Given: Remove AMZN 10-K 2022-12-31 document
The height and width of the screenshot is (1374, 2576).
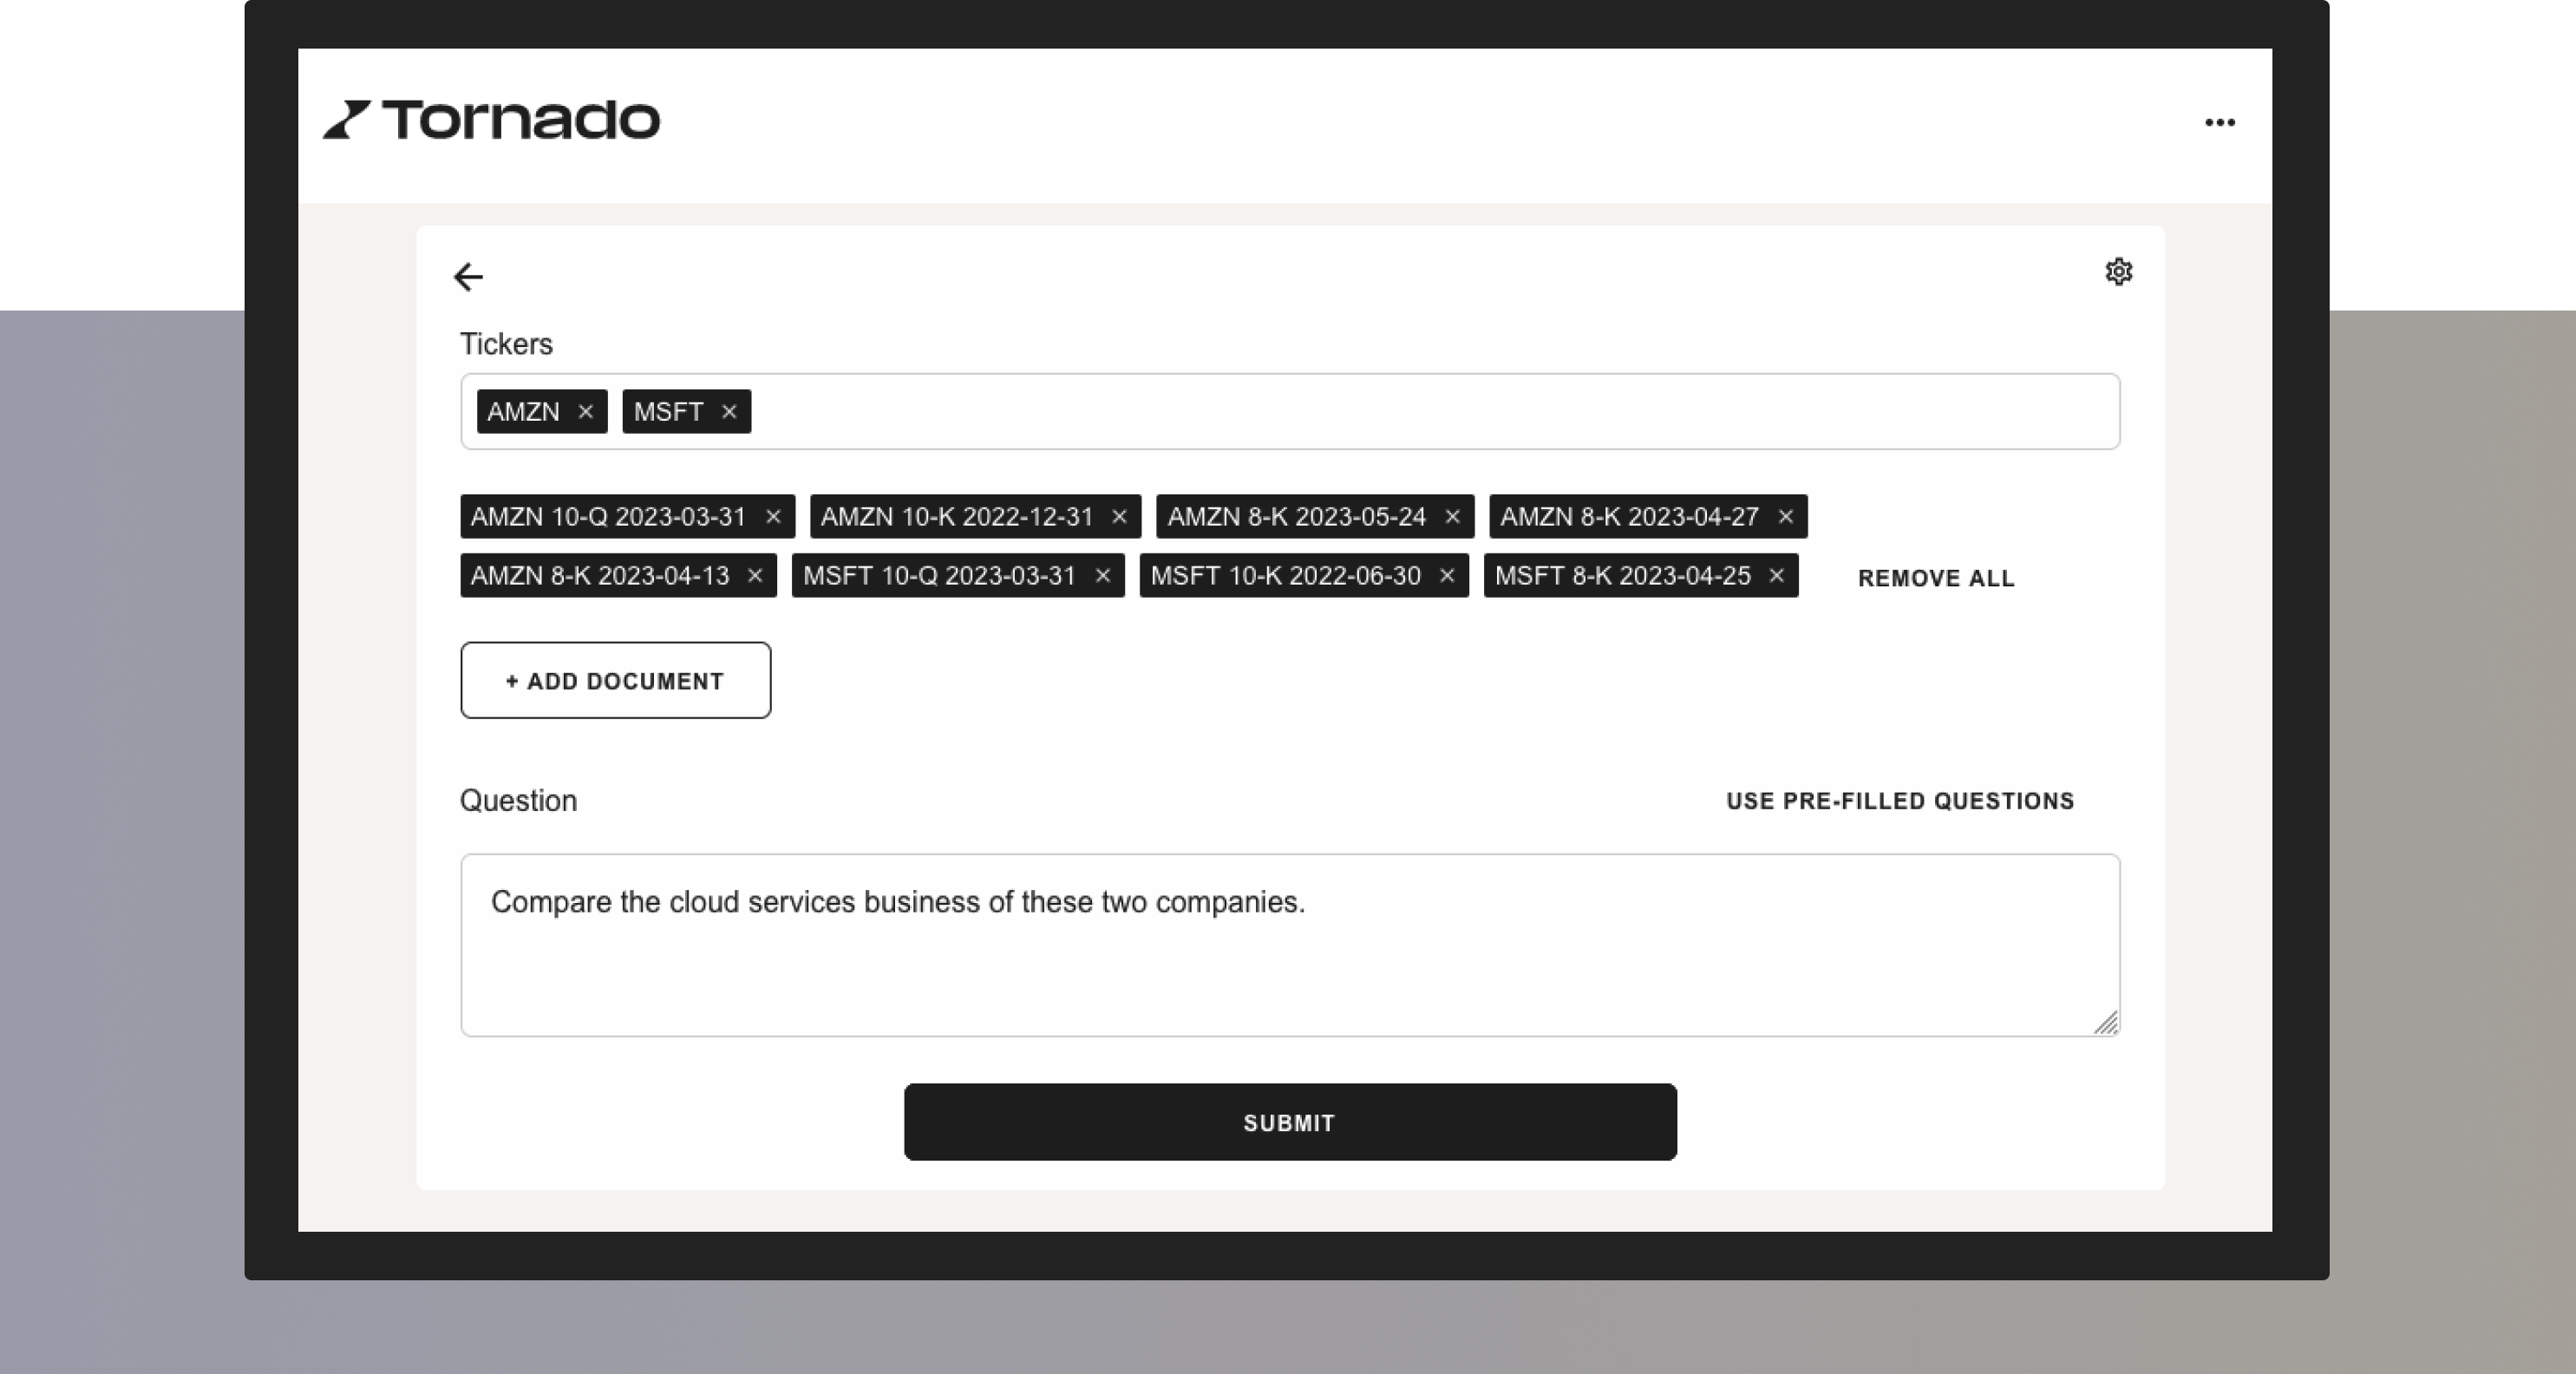Looking at the screenshot, I should 1119,517.
